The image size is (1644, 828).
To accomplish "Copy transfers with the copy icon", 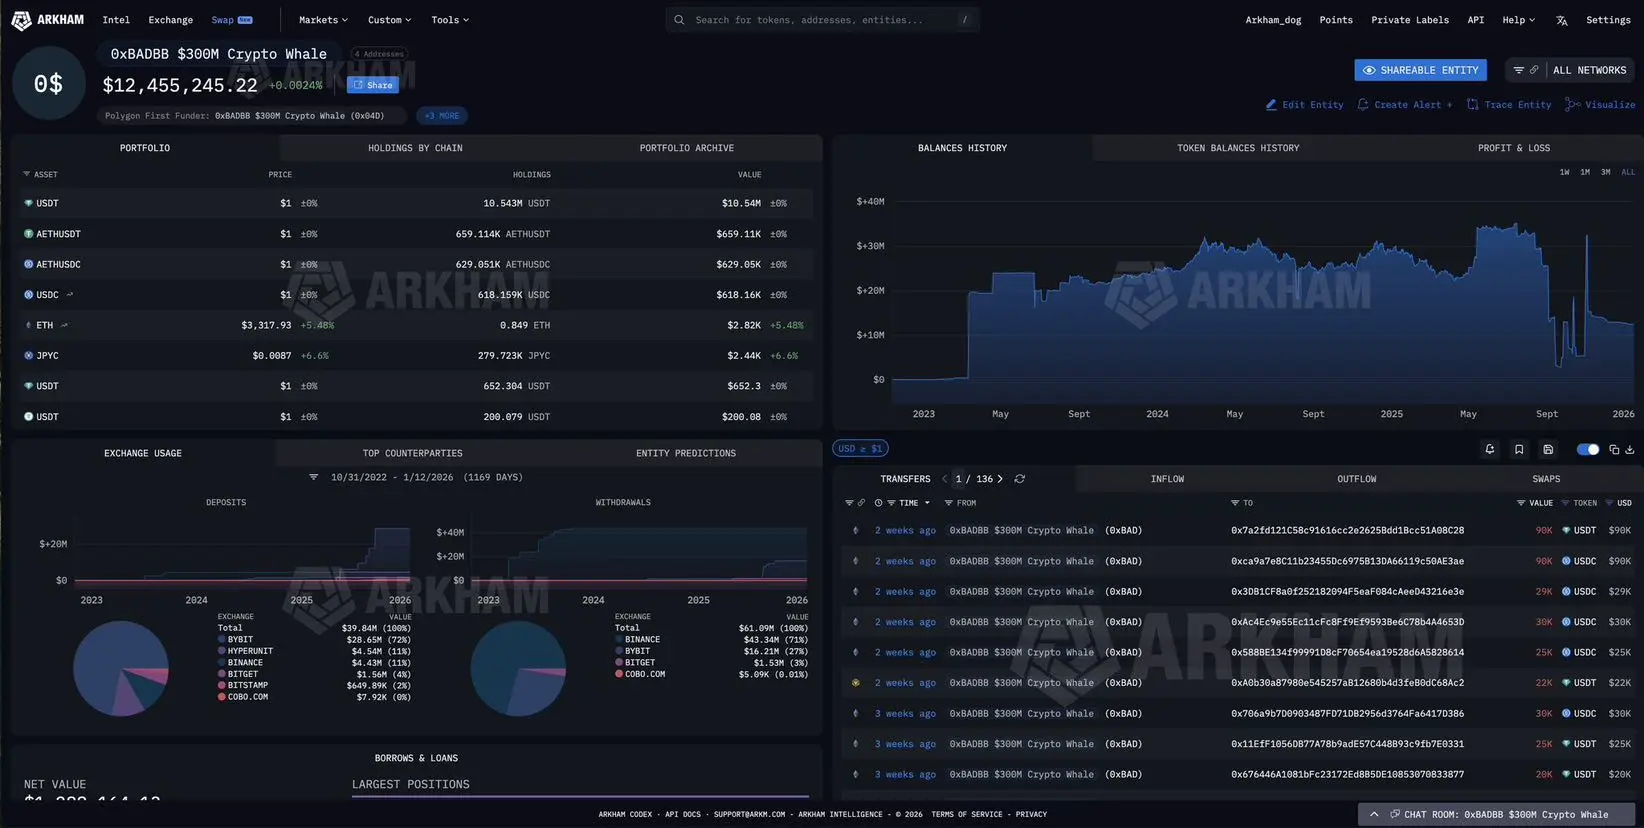I will 1613,449.
